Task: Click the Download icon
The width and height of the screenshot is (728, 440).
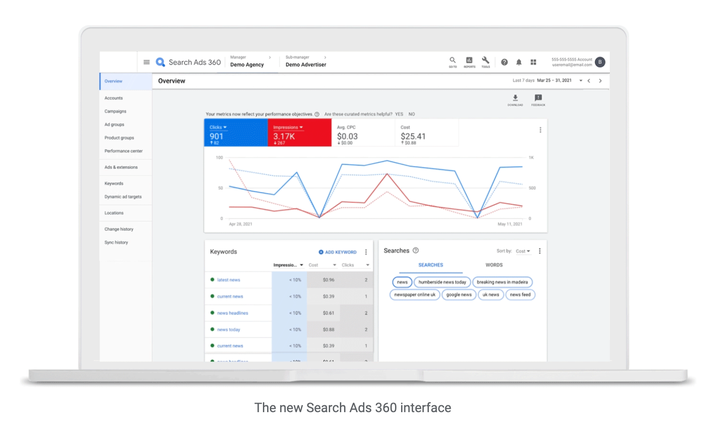Action: point(515,100)
